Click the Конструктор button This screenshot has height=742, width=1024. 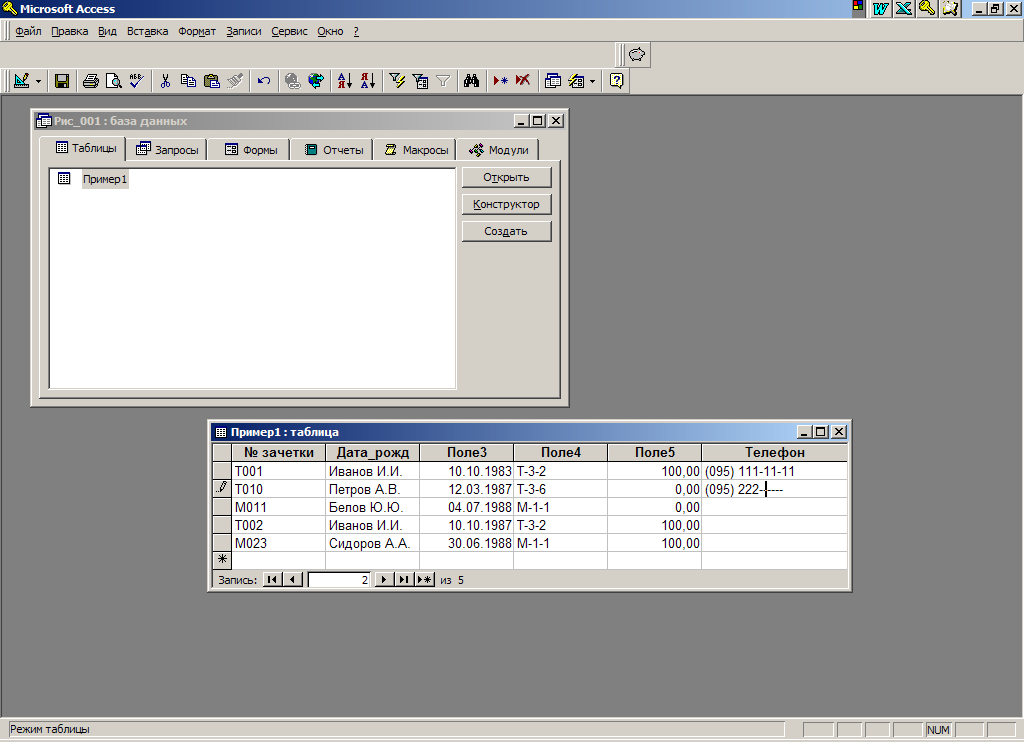506,204
